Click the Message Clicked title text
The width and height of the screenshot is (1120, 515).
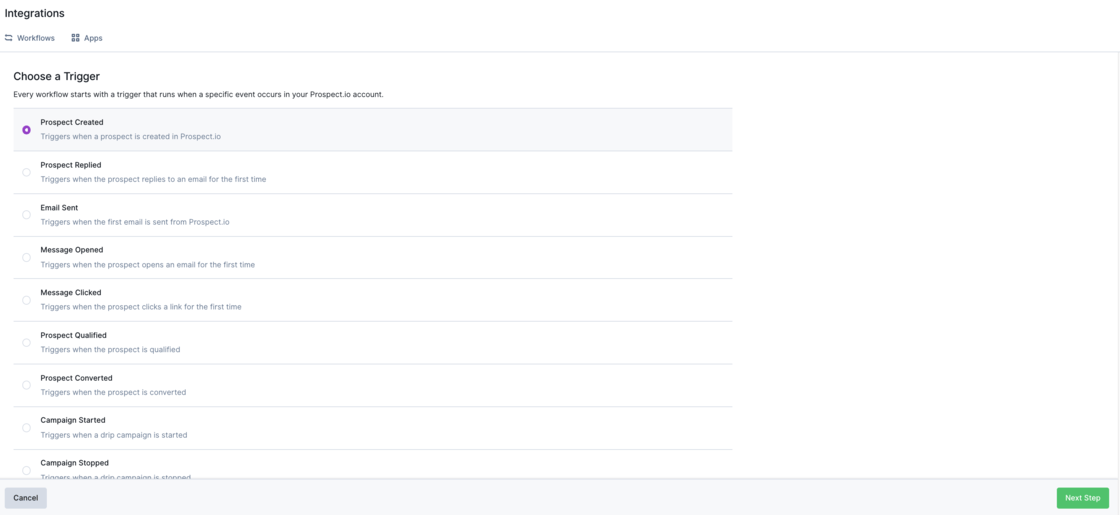pos(71,293)
